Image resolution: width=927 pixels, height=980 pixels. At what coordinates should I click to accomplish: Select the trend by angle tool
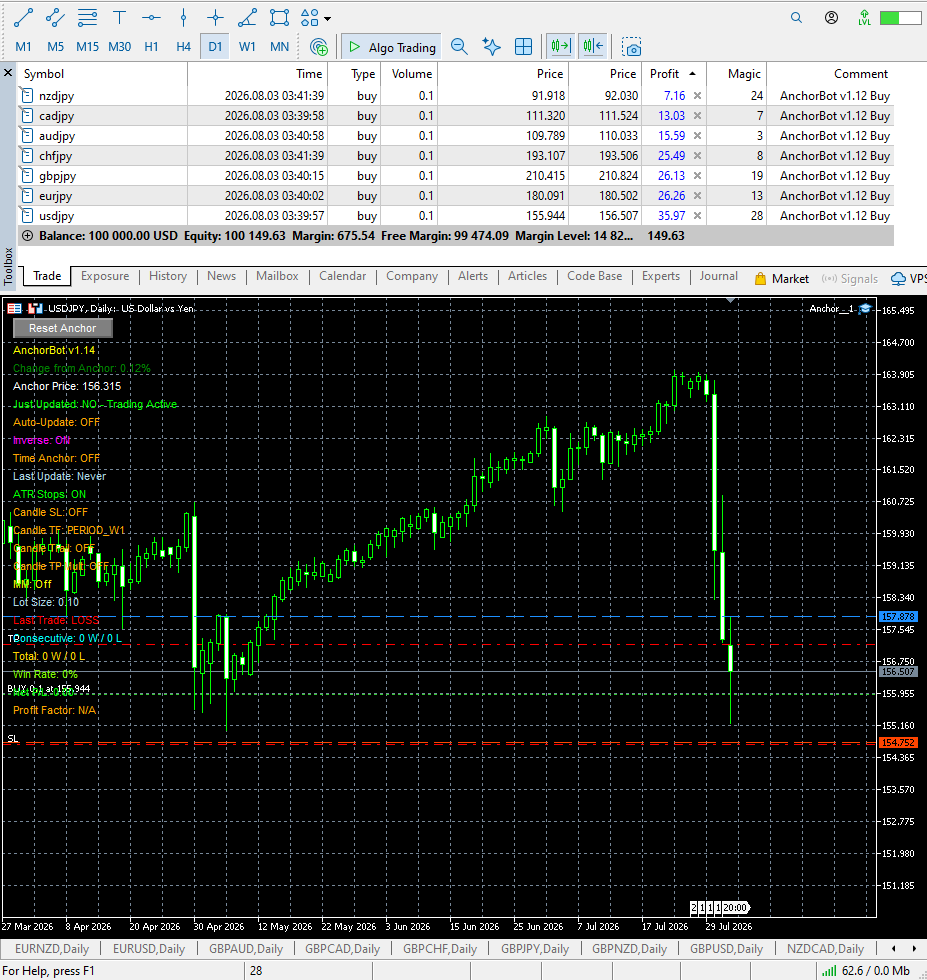[248, 18]
